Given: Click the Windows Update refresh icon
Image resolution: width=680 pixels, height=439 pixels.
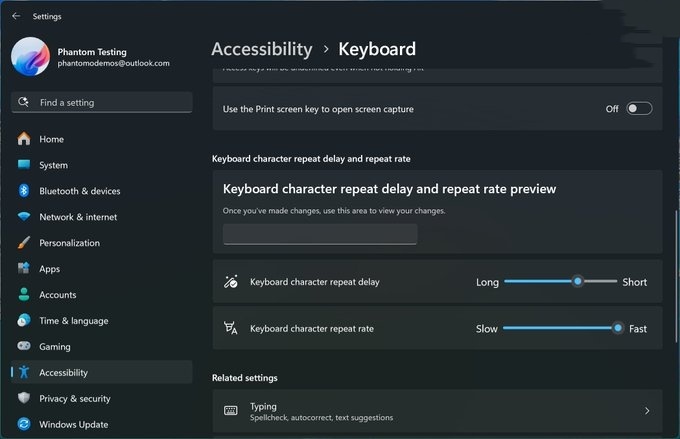Looking at the screenshot, I should coord(24,424).
